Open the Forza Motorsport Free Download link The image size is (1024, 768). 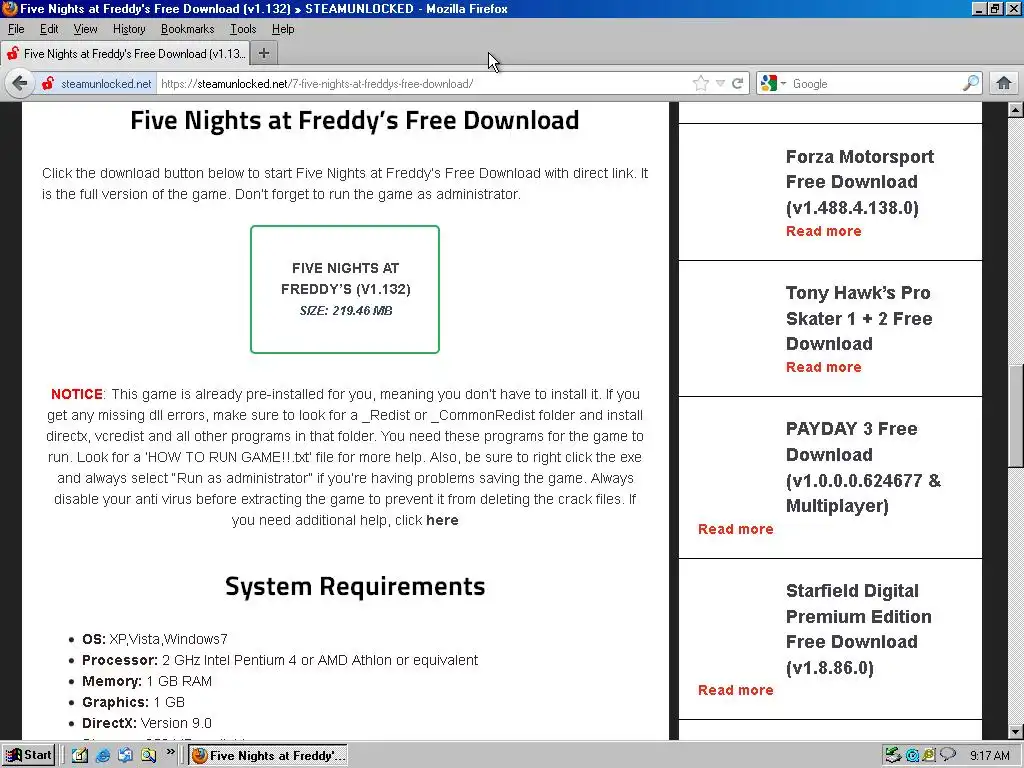[859, 182]
